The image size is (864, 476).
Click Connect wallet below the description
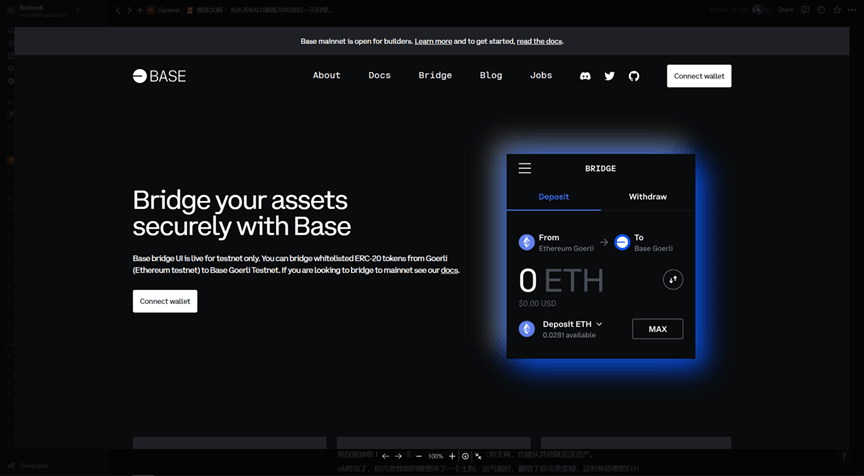tap(165, 301)
